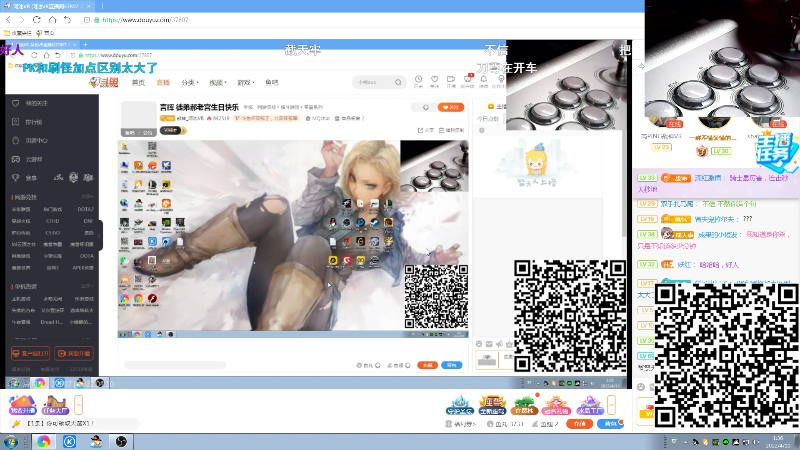Open the client download icon with the red badge
This screenshot has height=450, width=800.
pyautogui.click(x=467, y=81)
